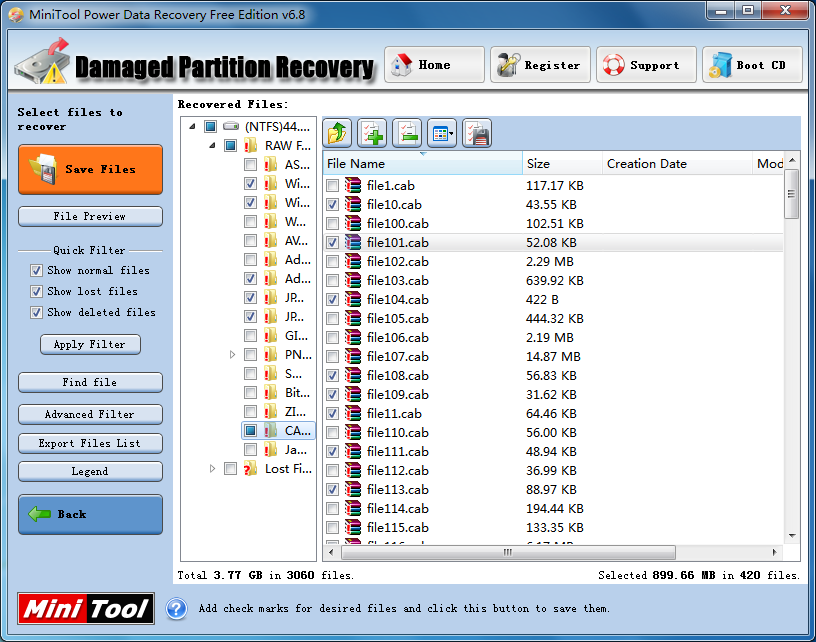Collapse the RAW F... tree node
The image size is (816, 642).
[x=212, y=146]
